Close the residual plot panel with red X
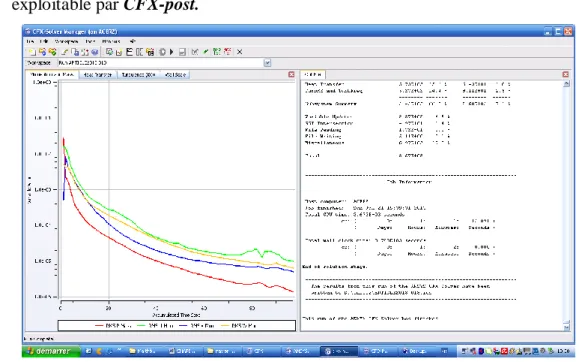 tap(291, 75)
